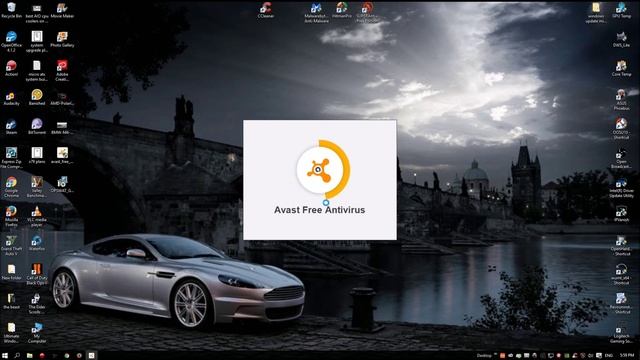Launch Mozilla Firefox from the desktop

point(11,216)
